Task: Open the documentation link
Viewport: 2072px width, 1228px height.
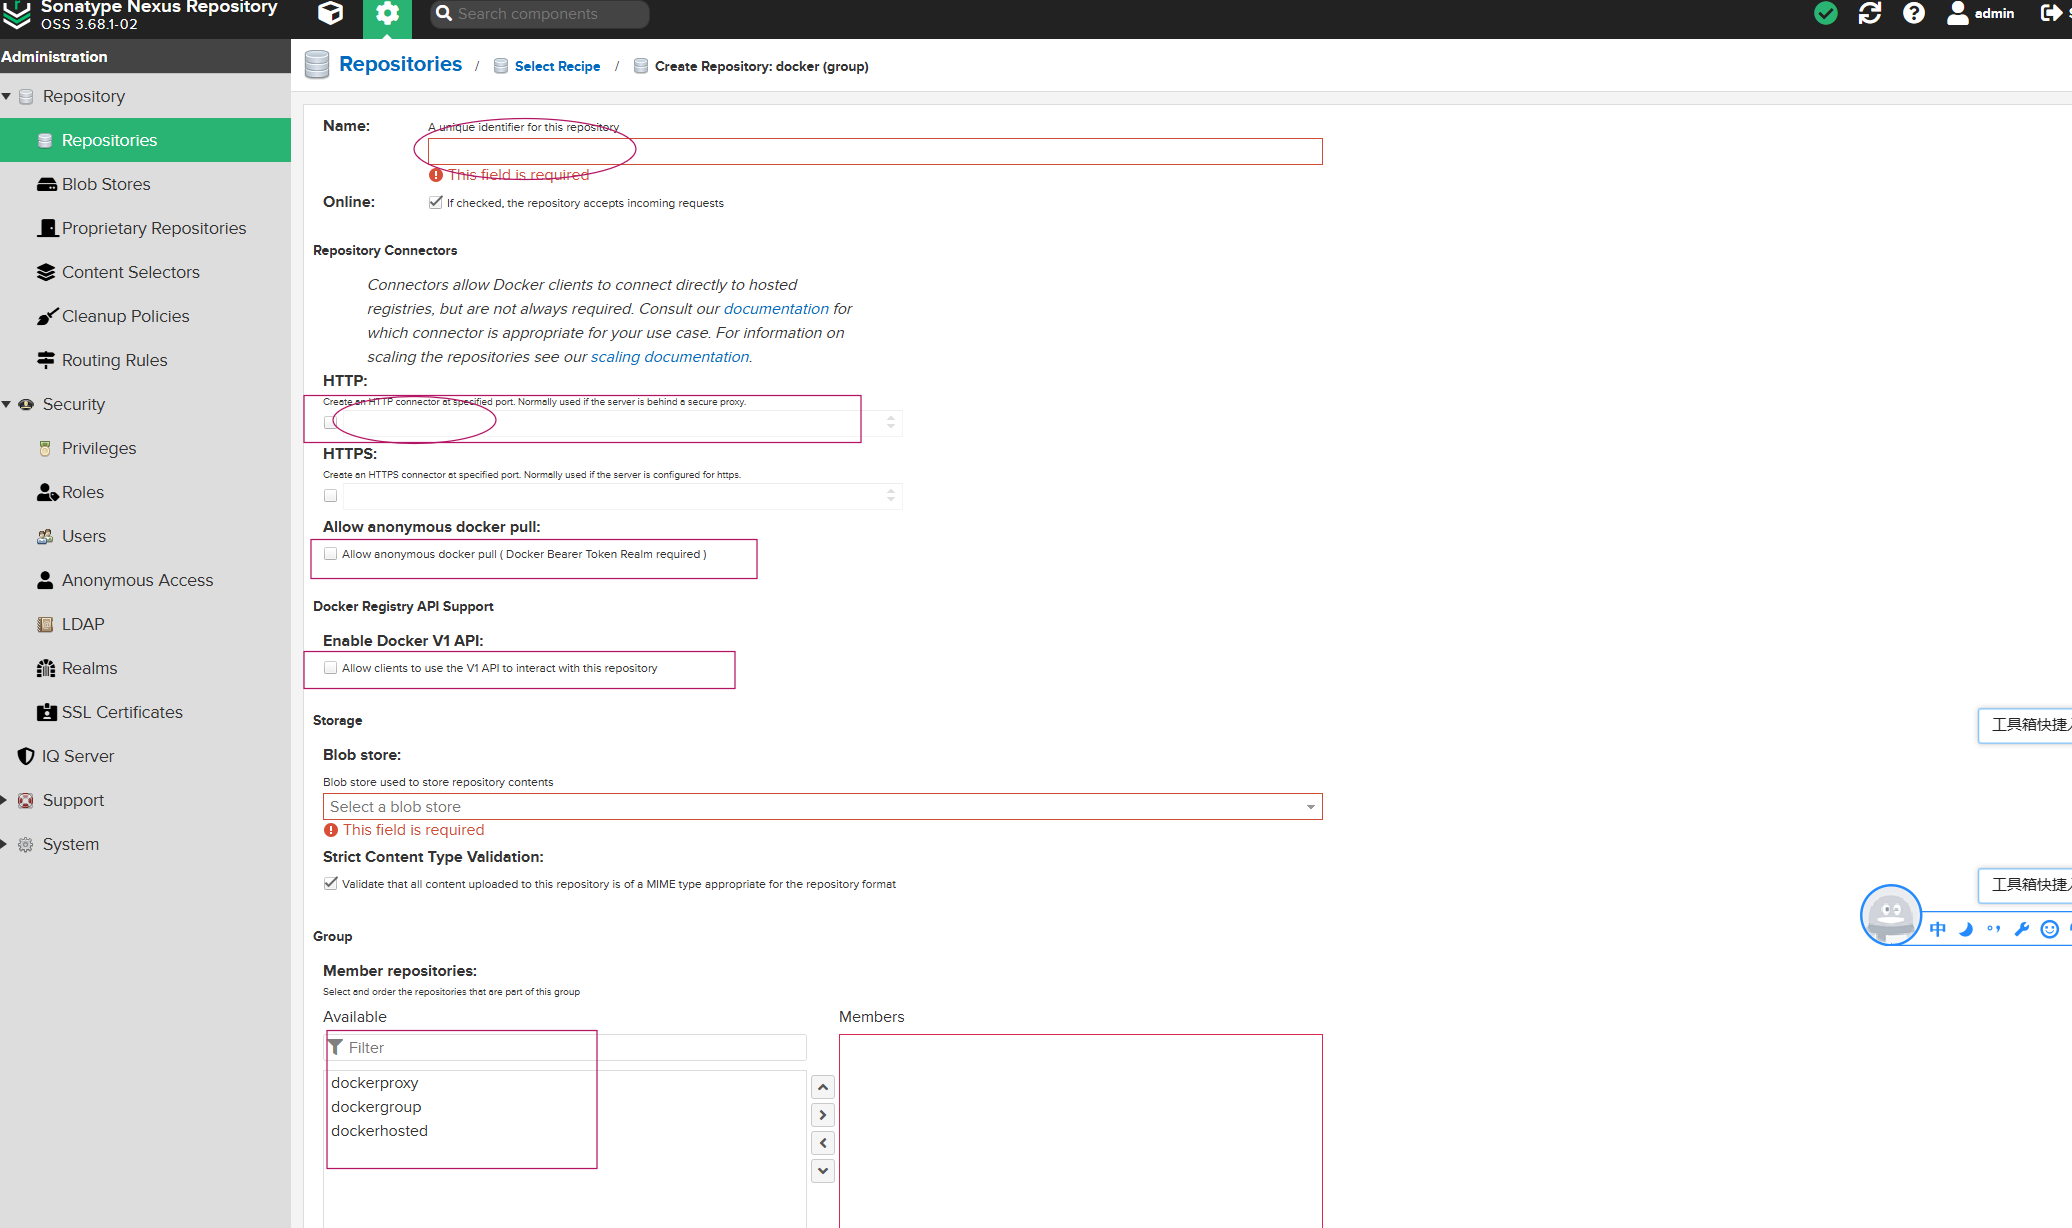Action: pos(776,309)
